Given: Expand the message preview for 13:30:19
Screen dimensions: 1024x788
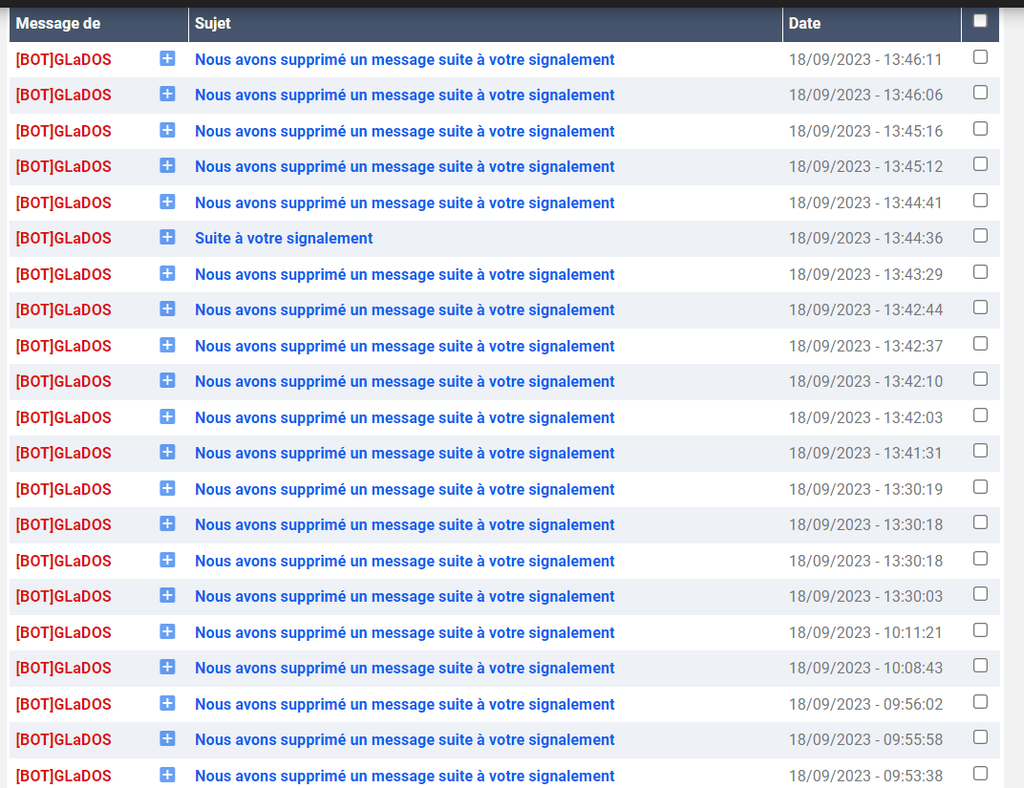Looking at the screenshot, I should coord(167,488).
